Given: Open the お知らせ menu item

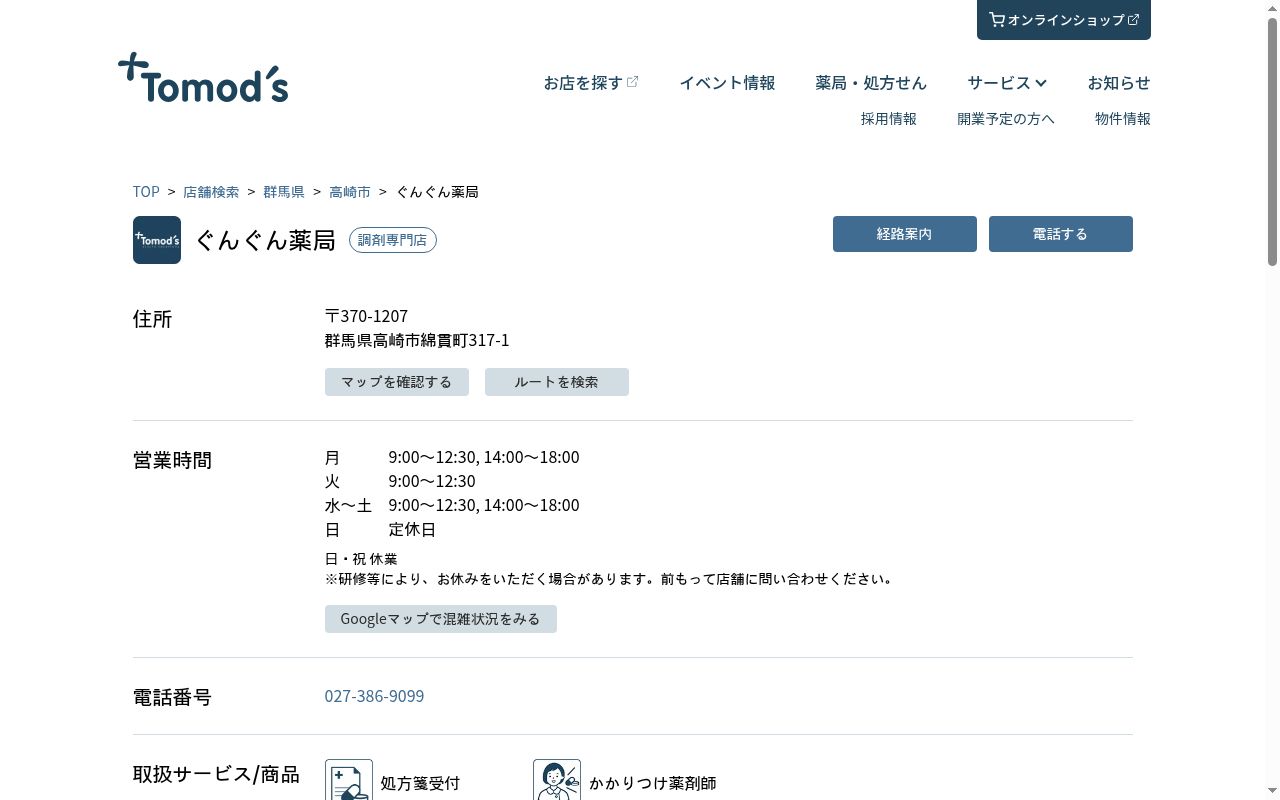Looking at the screenshot, I should (x=1119, y=83).
